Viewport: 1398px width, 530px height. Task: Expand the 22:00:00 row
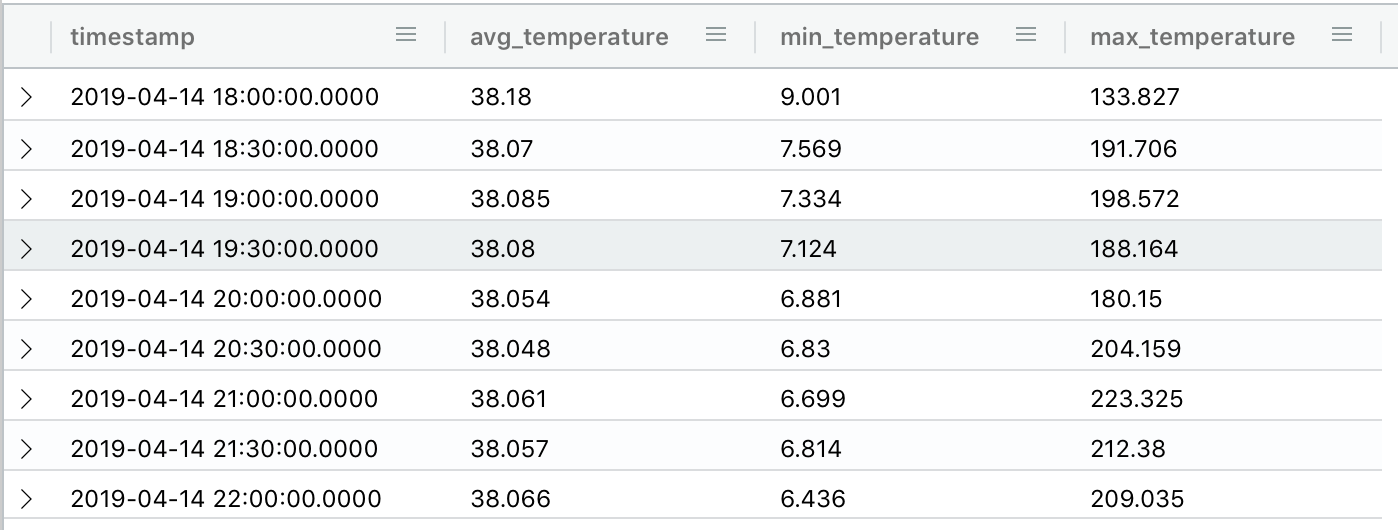[x=27, y=498]
